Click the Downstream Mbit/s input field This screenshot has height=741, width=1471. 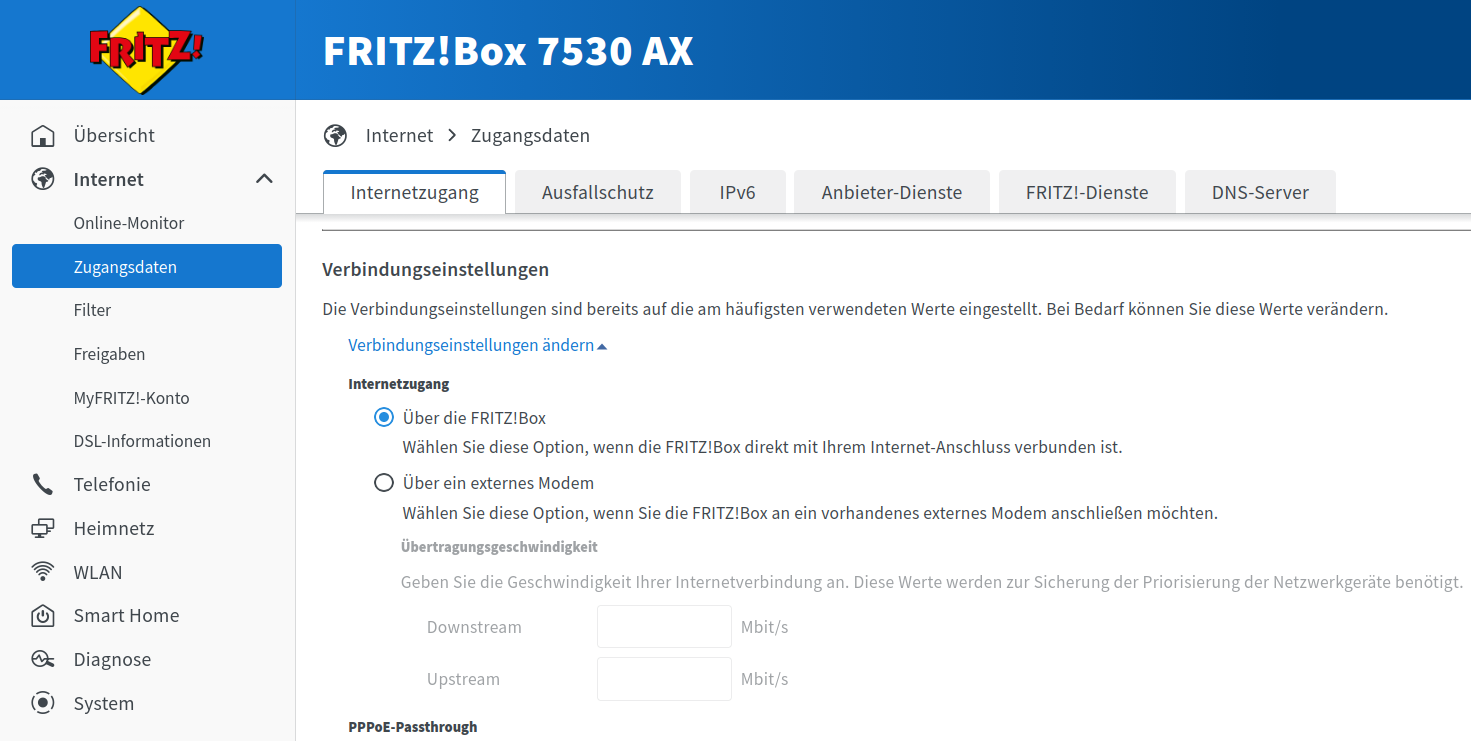click(664, 627)
